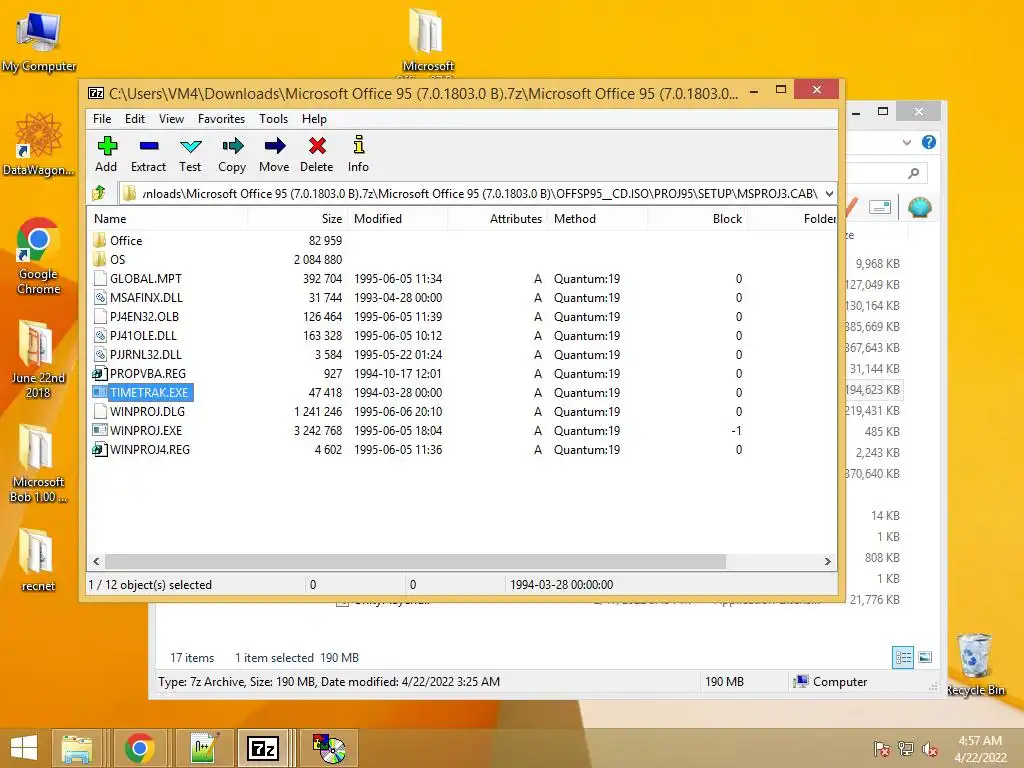Screen dimensions: 1024x768
Task: Click the taskbar clock showing 4:57 AM
Action: (x=980, y=749)
